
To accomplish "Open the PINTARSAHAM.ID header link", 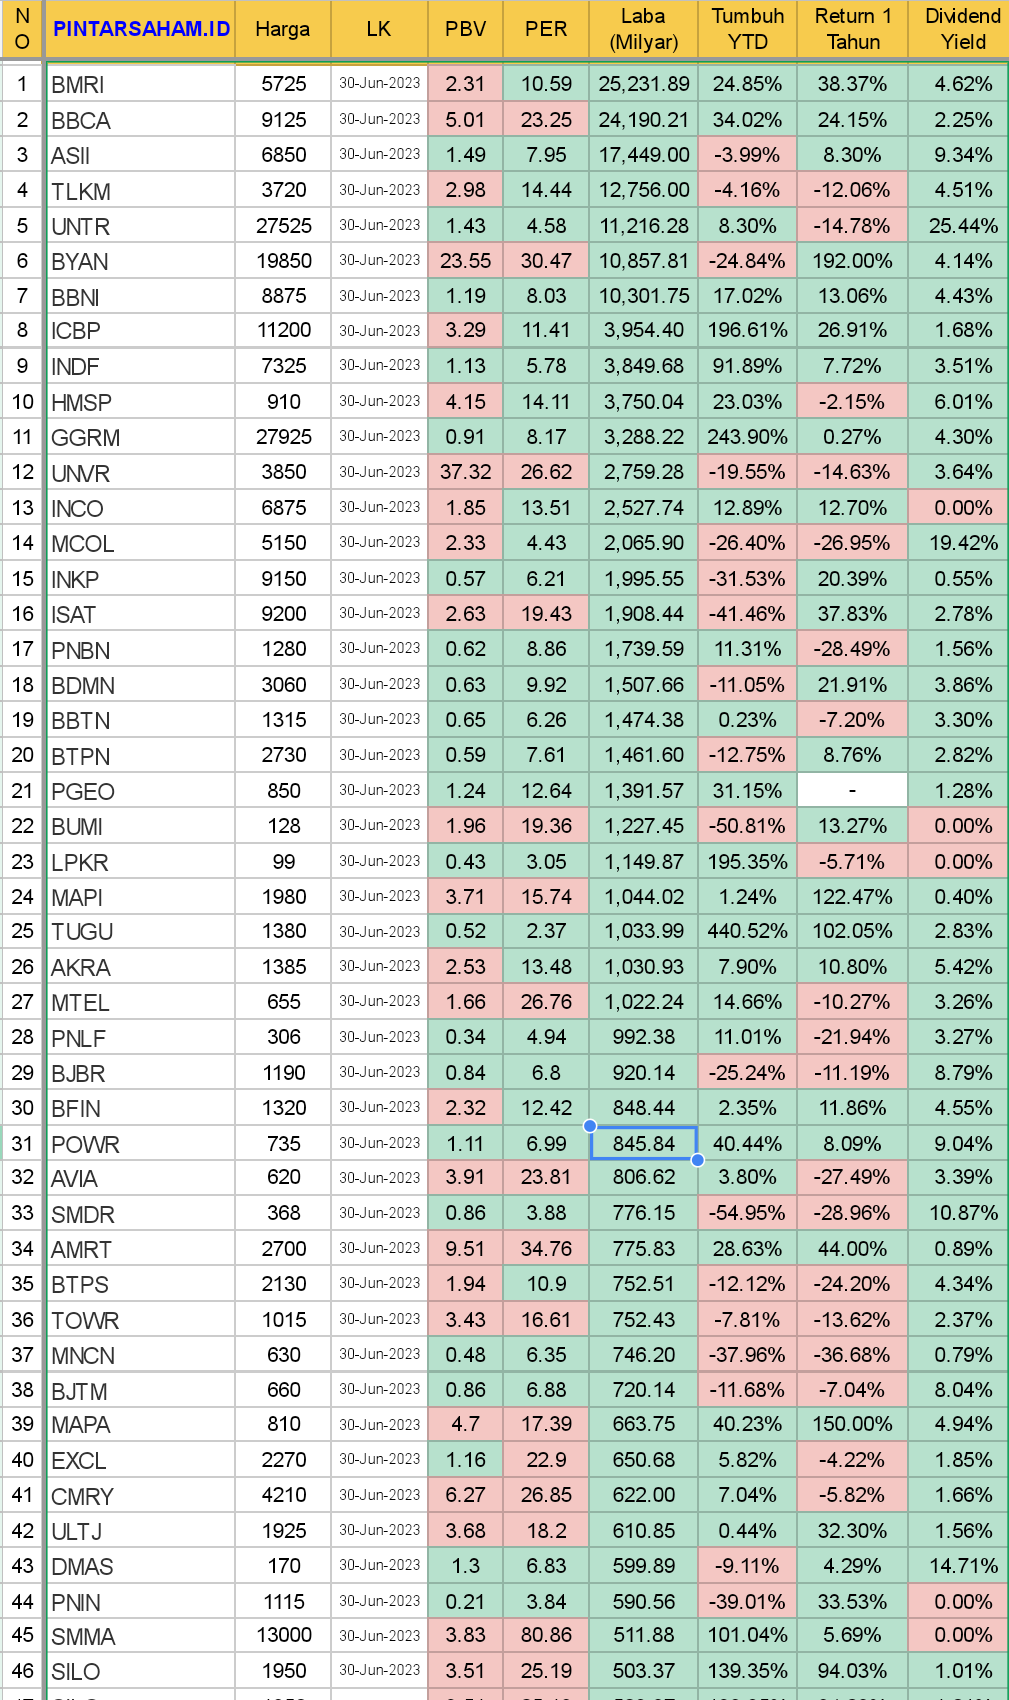I will click(141, 29).
